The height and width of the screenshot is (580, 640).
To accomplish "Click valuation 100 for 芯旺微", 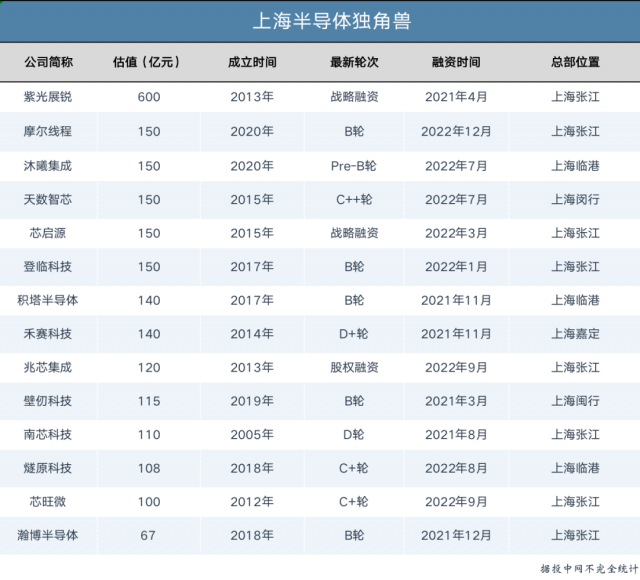I will [149, 502].
